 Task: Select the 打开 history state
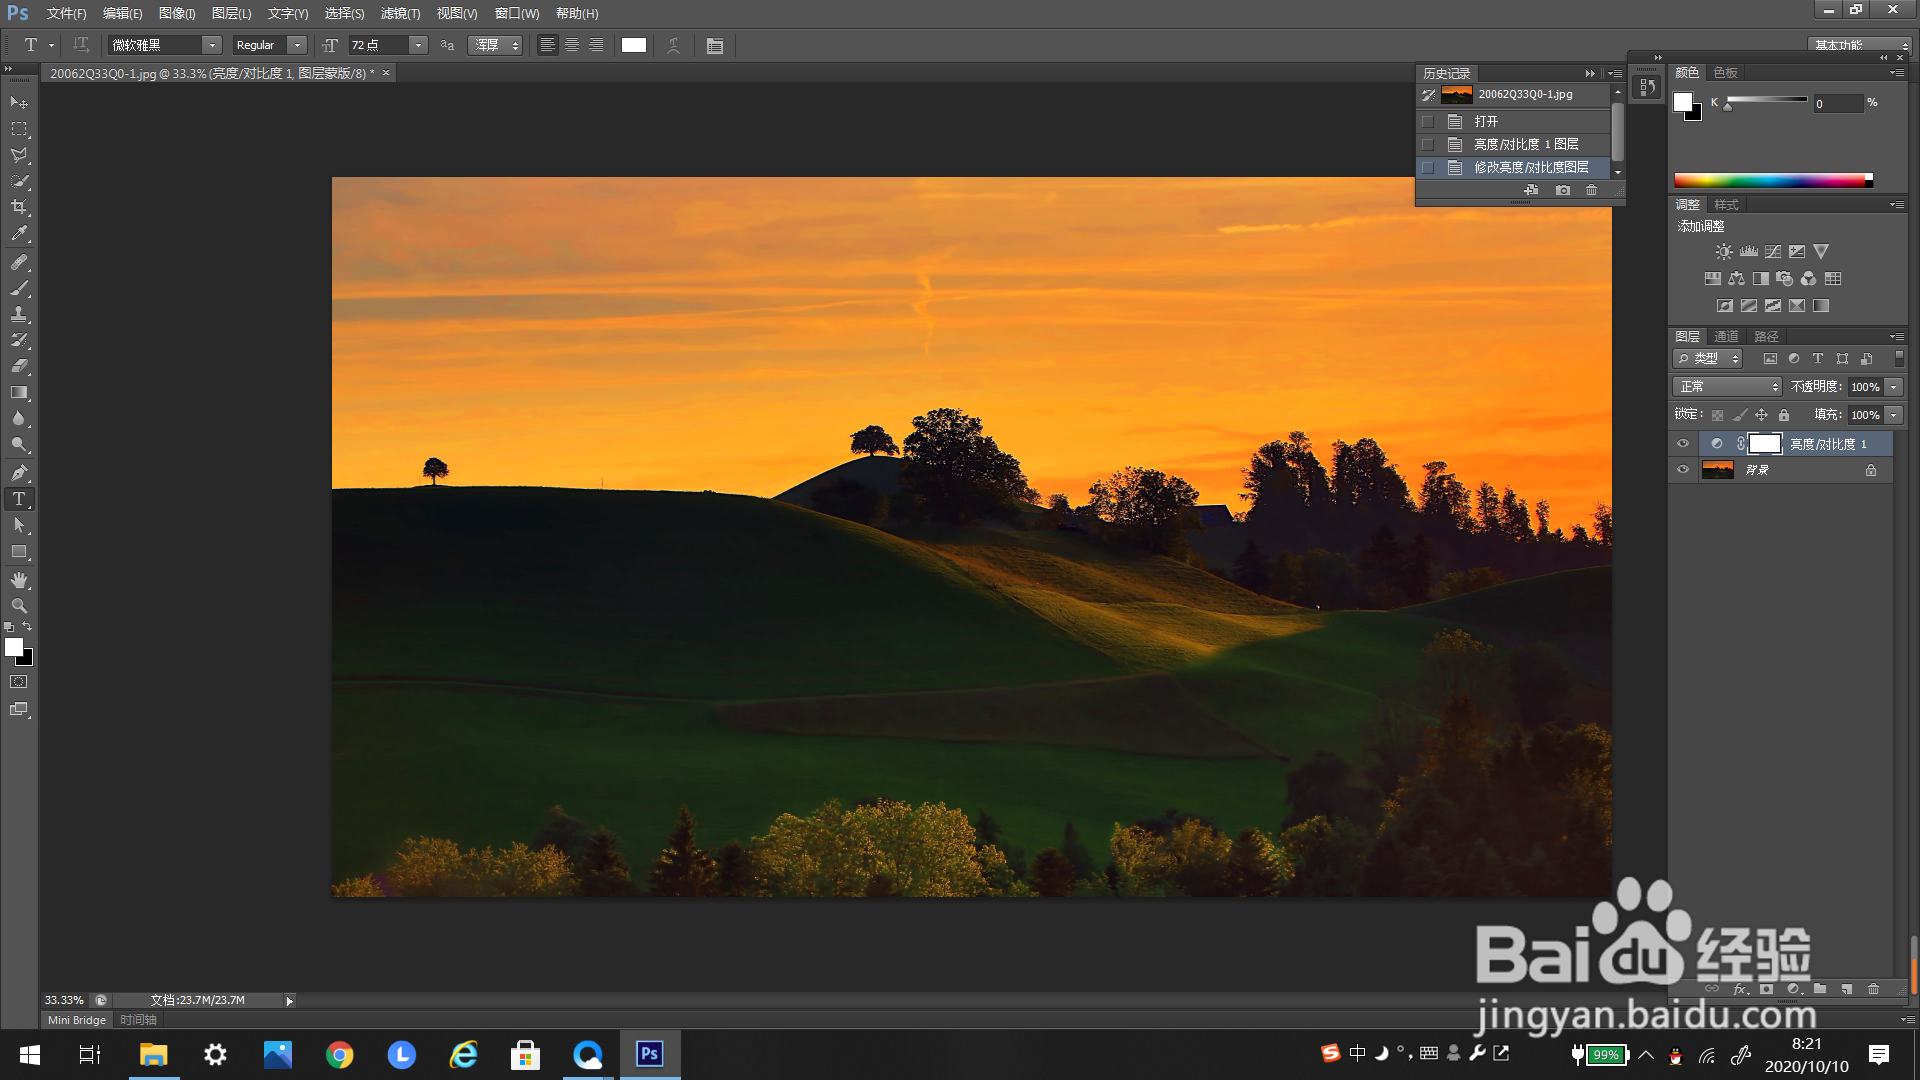pyautogui.click(x=1486, y=121)
